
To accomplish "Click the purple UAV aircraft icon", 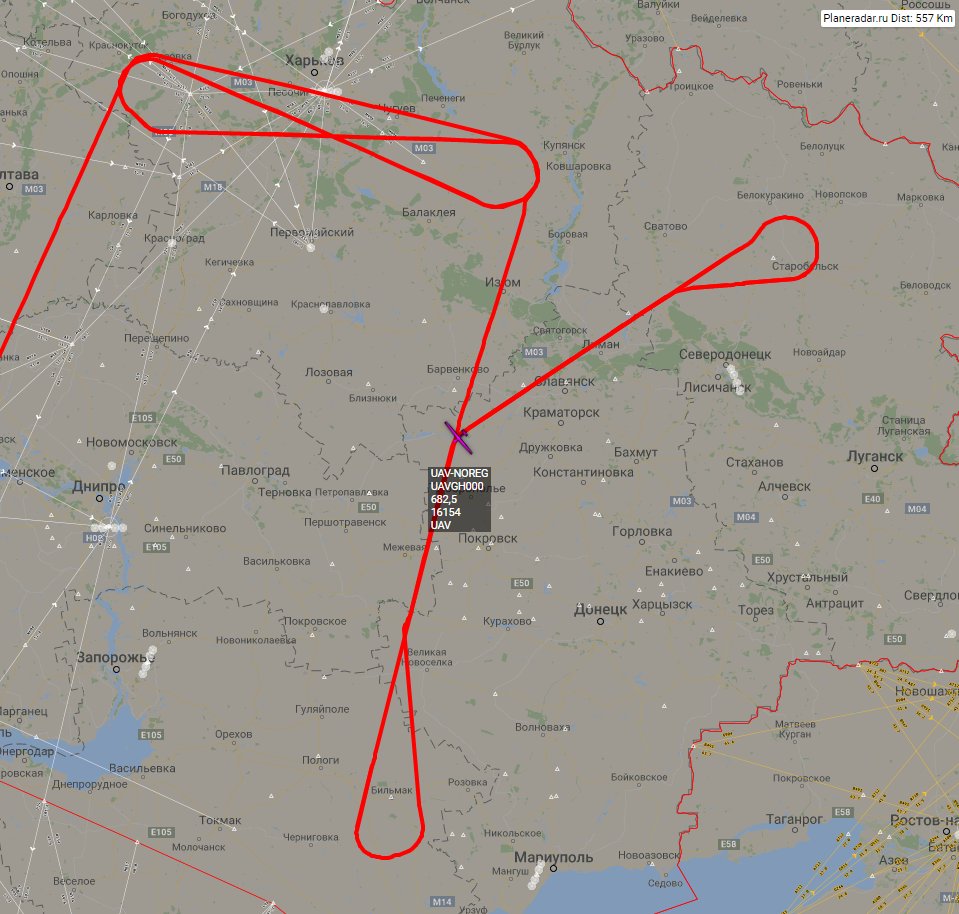I will pyautogui.click(x=458, y=437).
